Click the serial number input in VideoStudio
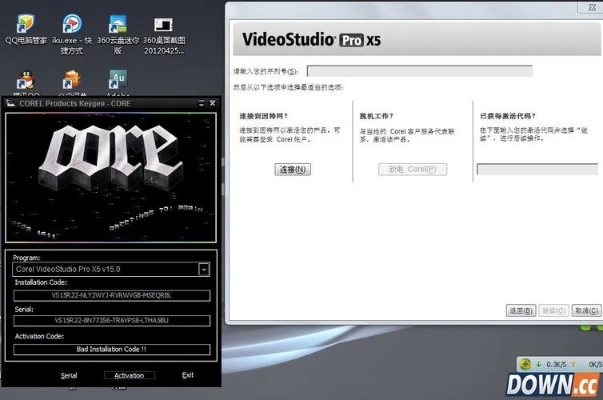 click(x=420, y=71)
